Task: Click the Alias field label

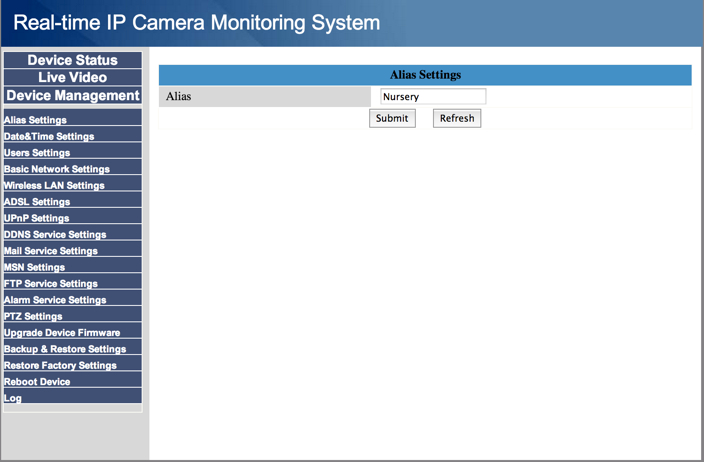Action: [178, 97]
